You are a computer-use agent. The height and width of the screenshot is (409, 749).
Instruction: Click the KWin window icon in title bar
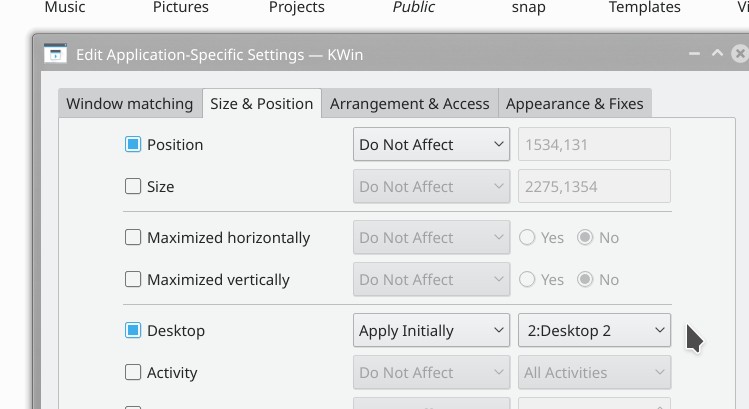click(55, 54)
